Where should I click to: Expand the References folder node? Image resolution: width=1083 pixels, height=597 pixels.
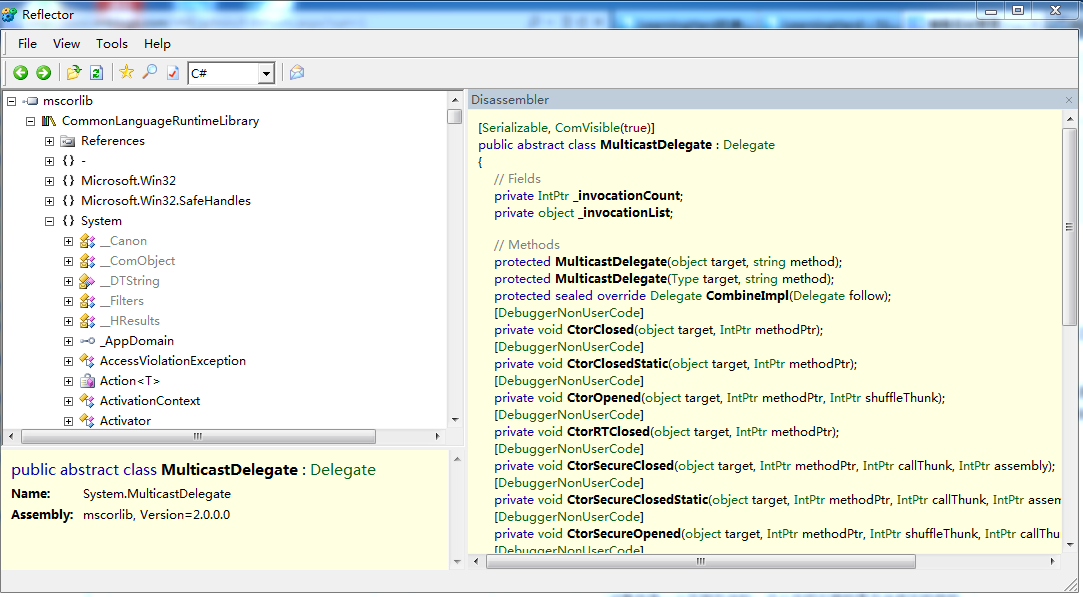(49, 141)
